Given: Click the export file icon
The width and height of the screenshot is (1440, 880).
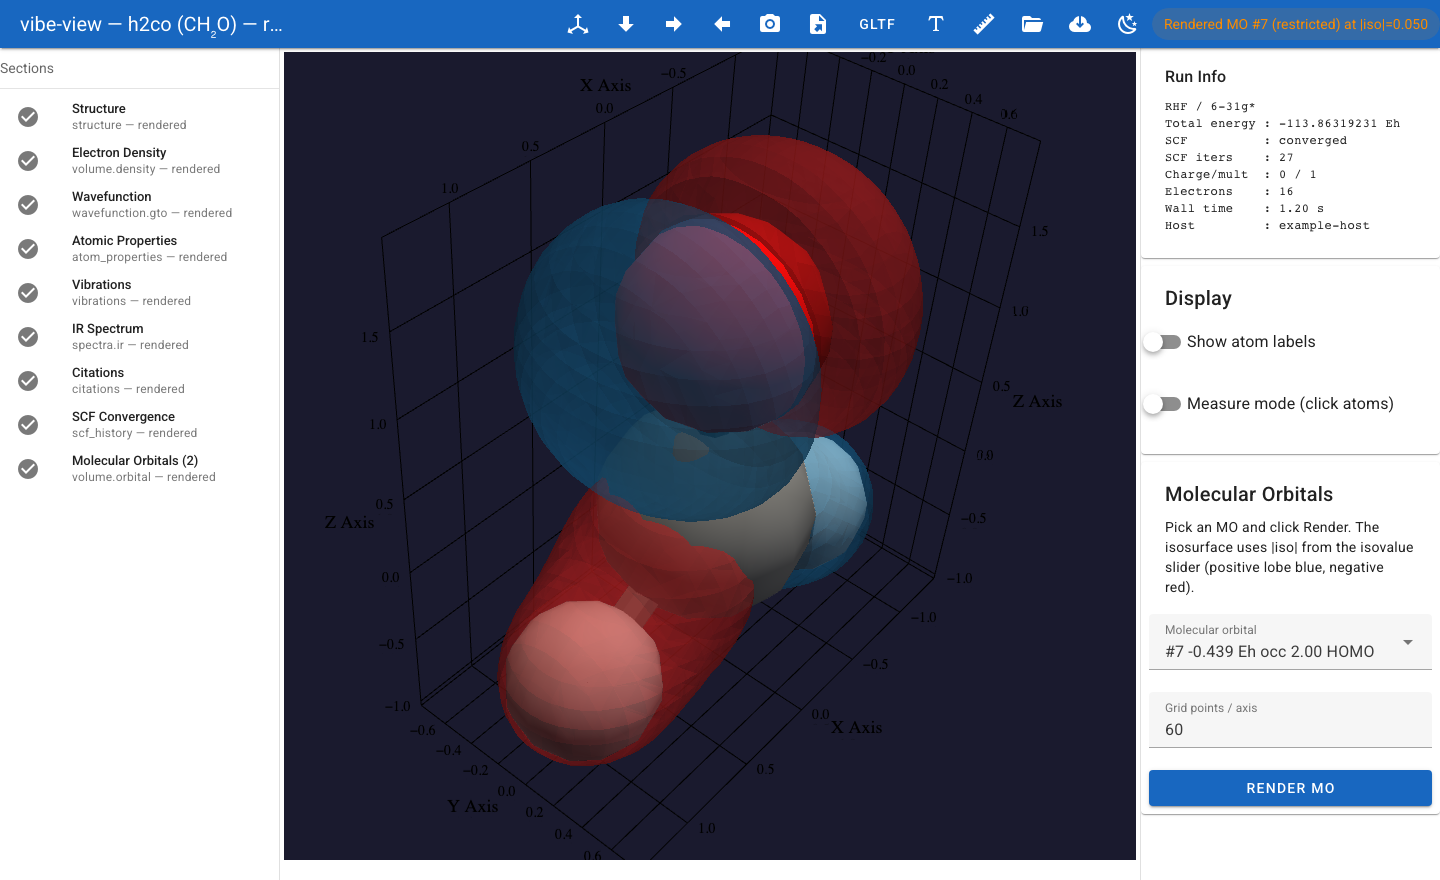Looking at the screenshot, I should [818, 24].
